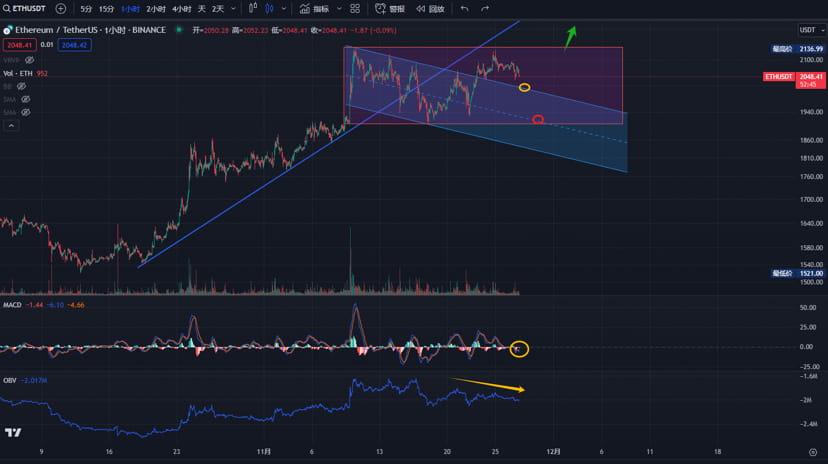Screen dimensions: 828x464
Task: Click the TradingView logo
Action: [x=13, y=433]
